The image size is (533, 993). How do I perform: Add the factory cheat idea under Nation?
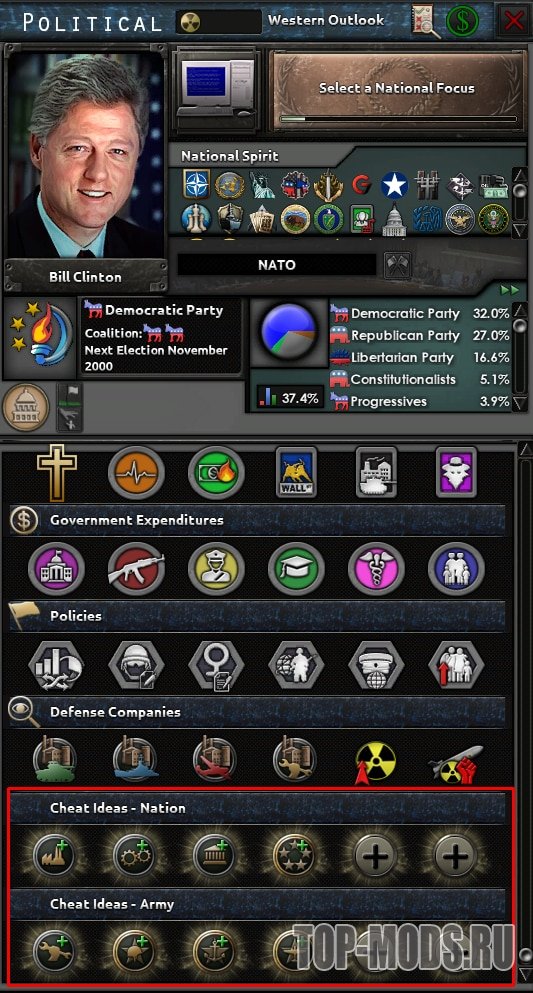(x=54, y=856)
